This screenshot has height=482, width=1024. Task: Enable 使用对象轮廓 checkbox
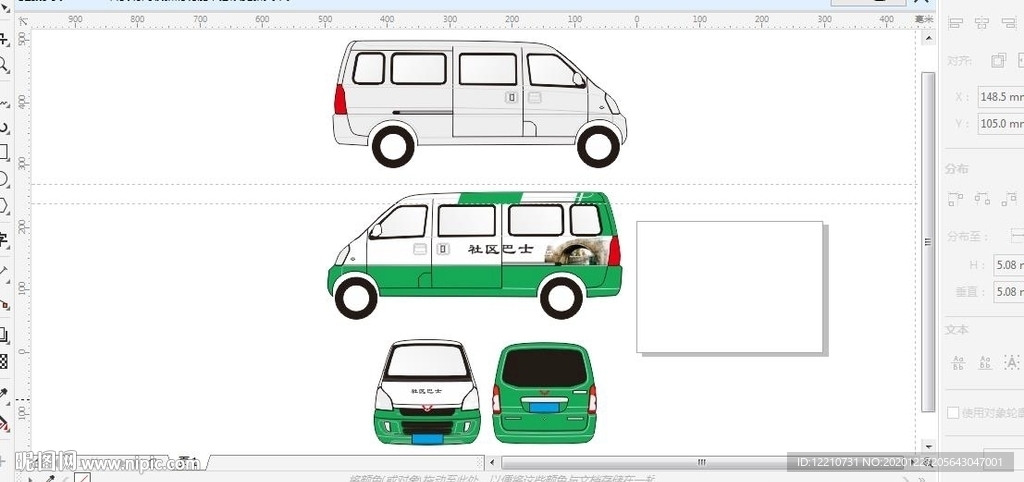click(953, 413)
